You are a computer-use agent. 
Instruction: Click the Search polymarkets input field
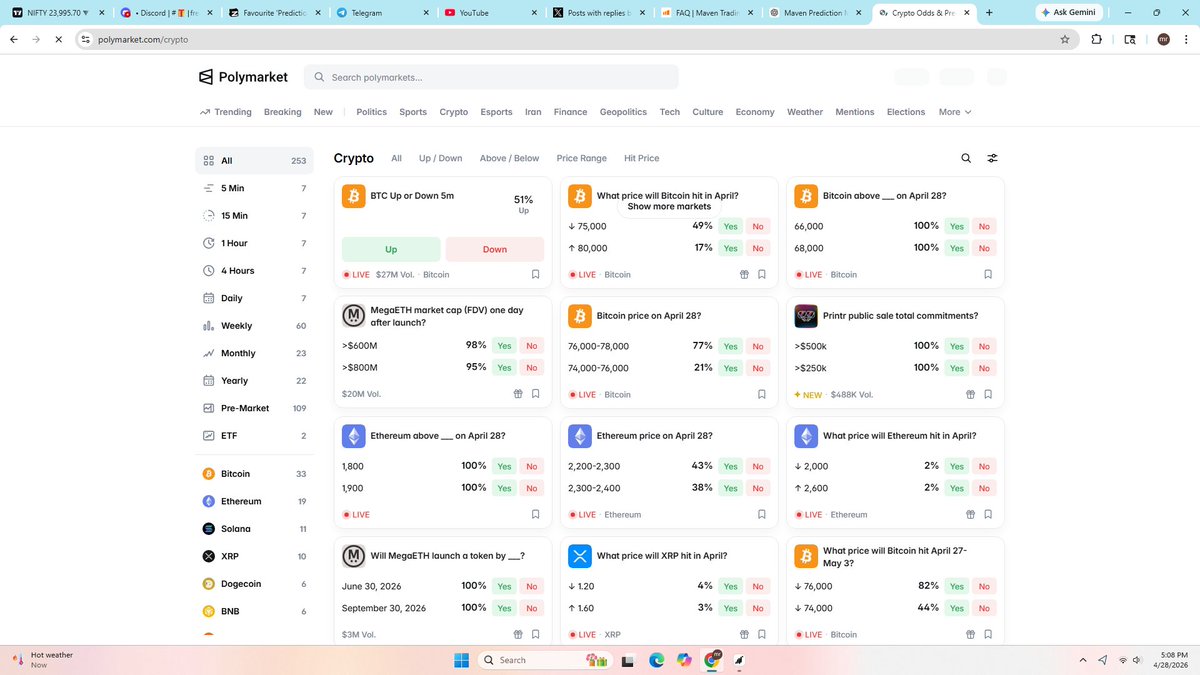[491, 77]
